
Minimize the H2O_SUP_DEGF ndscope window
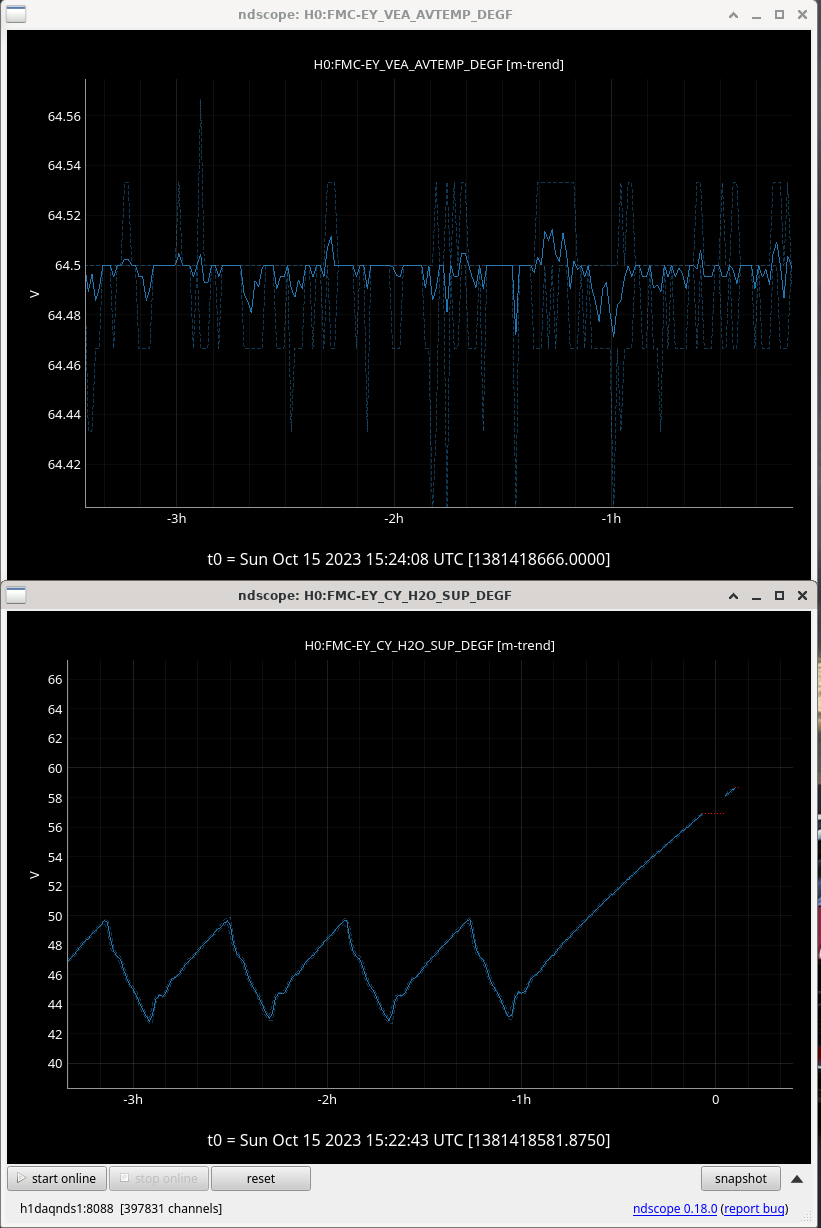pyautogui.click(x=757, y=595)
